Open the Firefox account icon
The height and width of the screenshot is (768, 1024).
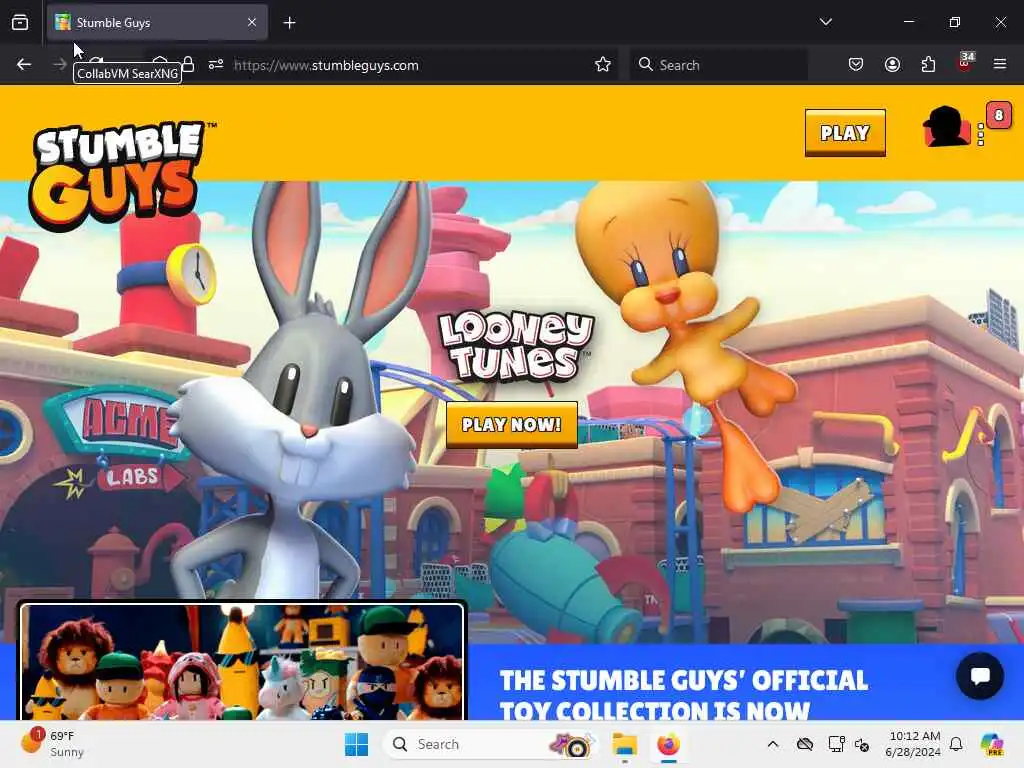(x=892, y=65)
